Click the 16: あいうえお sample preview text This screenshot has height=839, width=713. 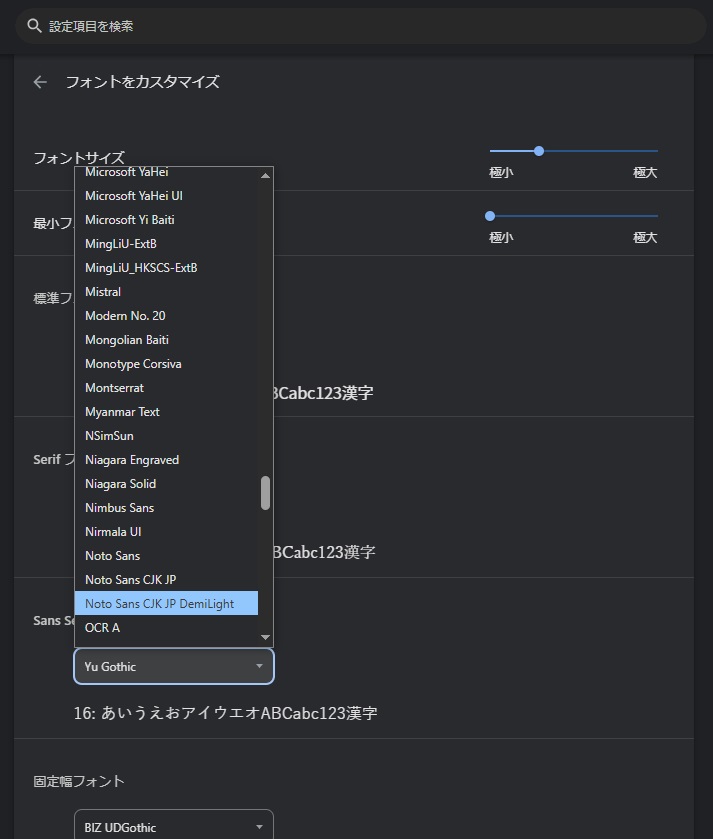pyautogui.click(x=225, y=713)
